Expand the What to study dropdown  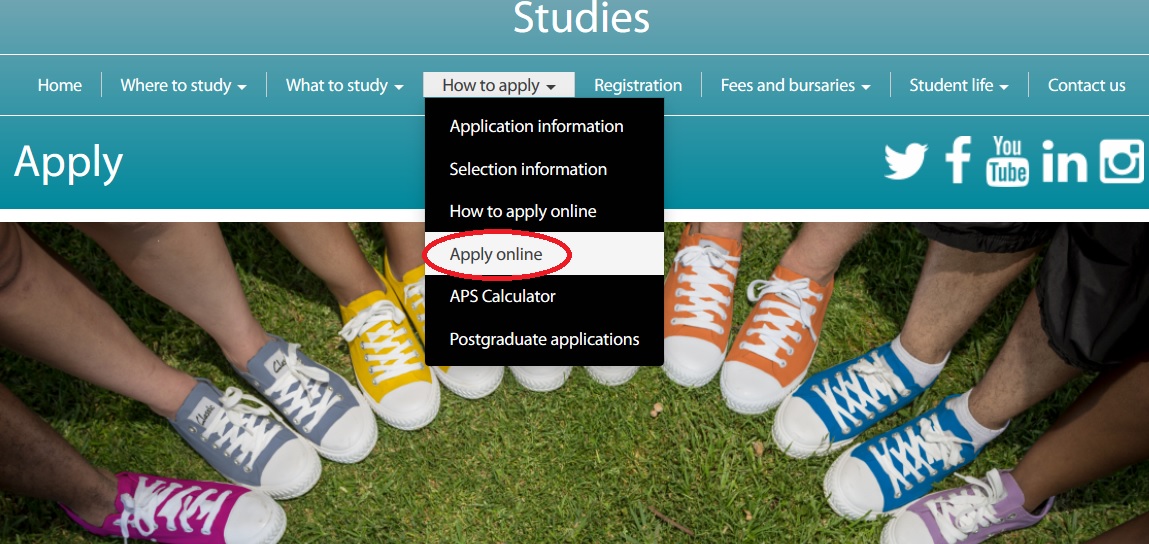(x=344, y=86)
